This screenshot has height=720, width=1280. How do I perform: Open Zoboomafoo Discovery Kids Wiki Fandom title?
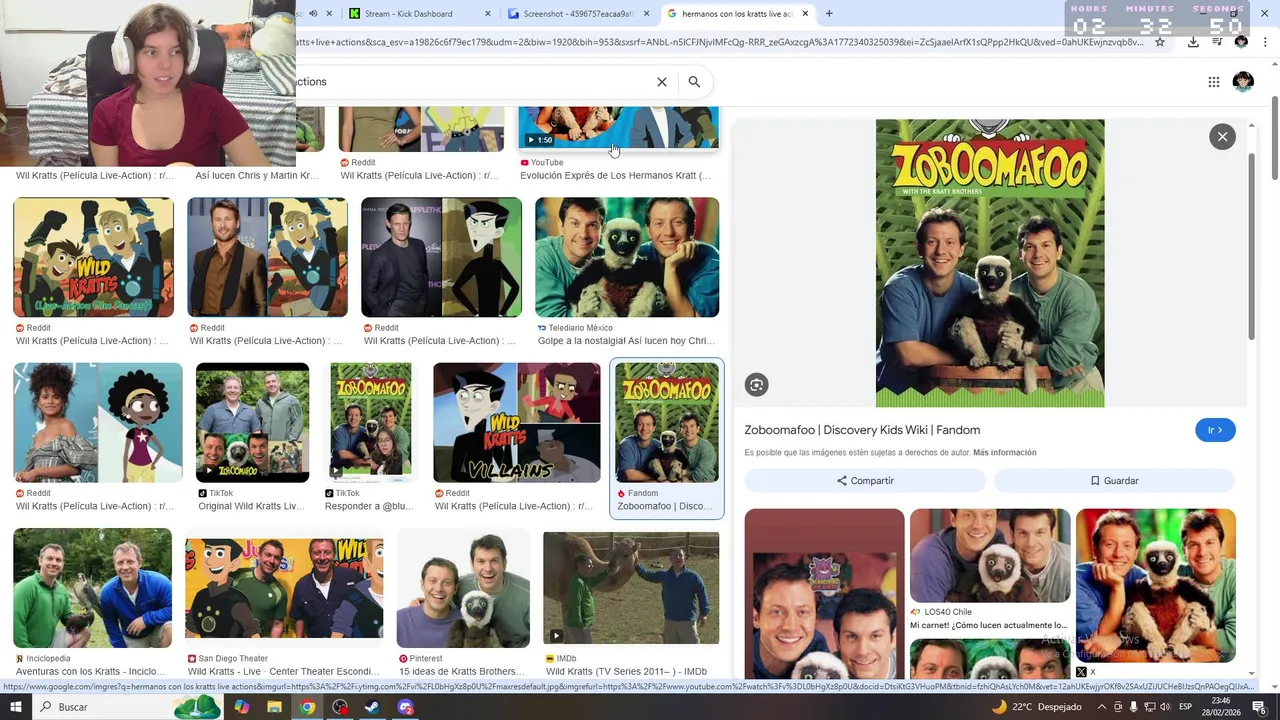(x=862, y=430)
